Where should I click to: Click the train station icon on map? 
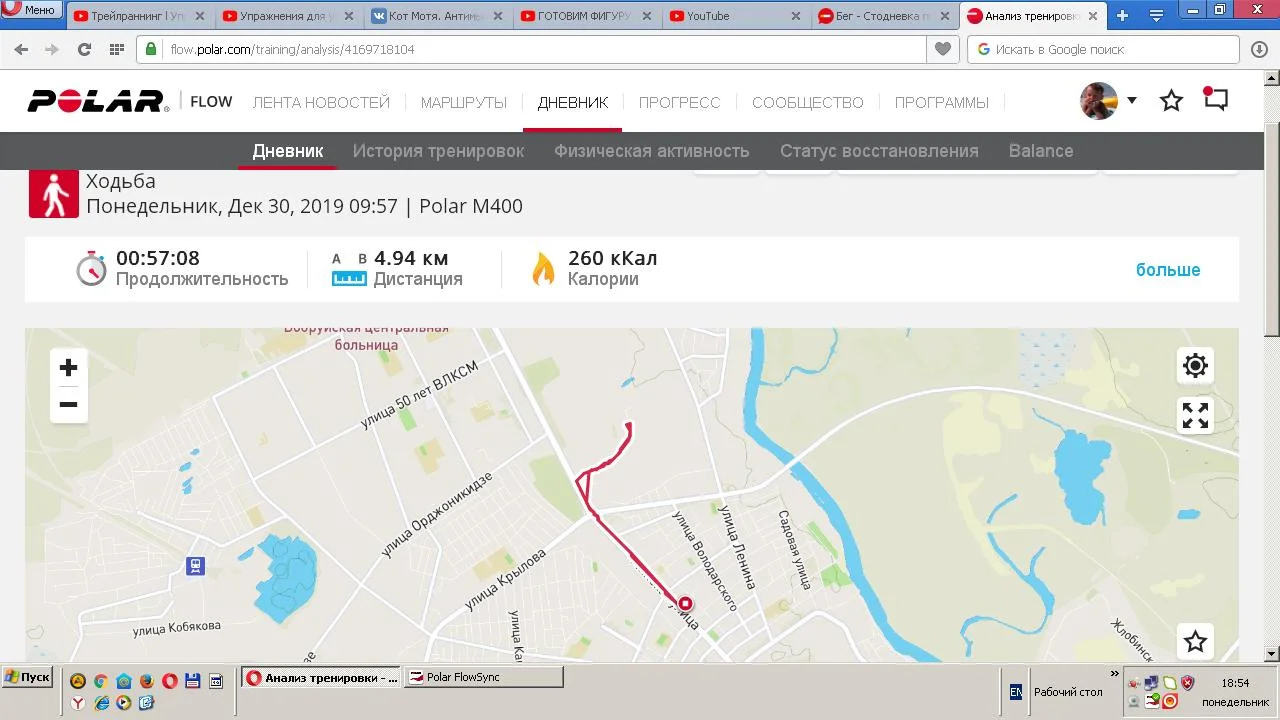(195, 566)
